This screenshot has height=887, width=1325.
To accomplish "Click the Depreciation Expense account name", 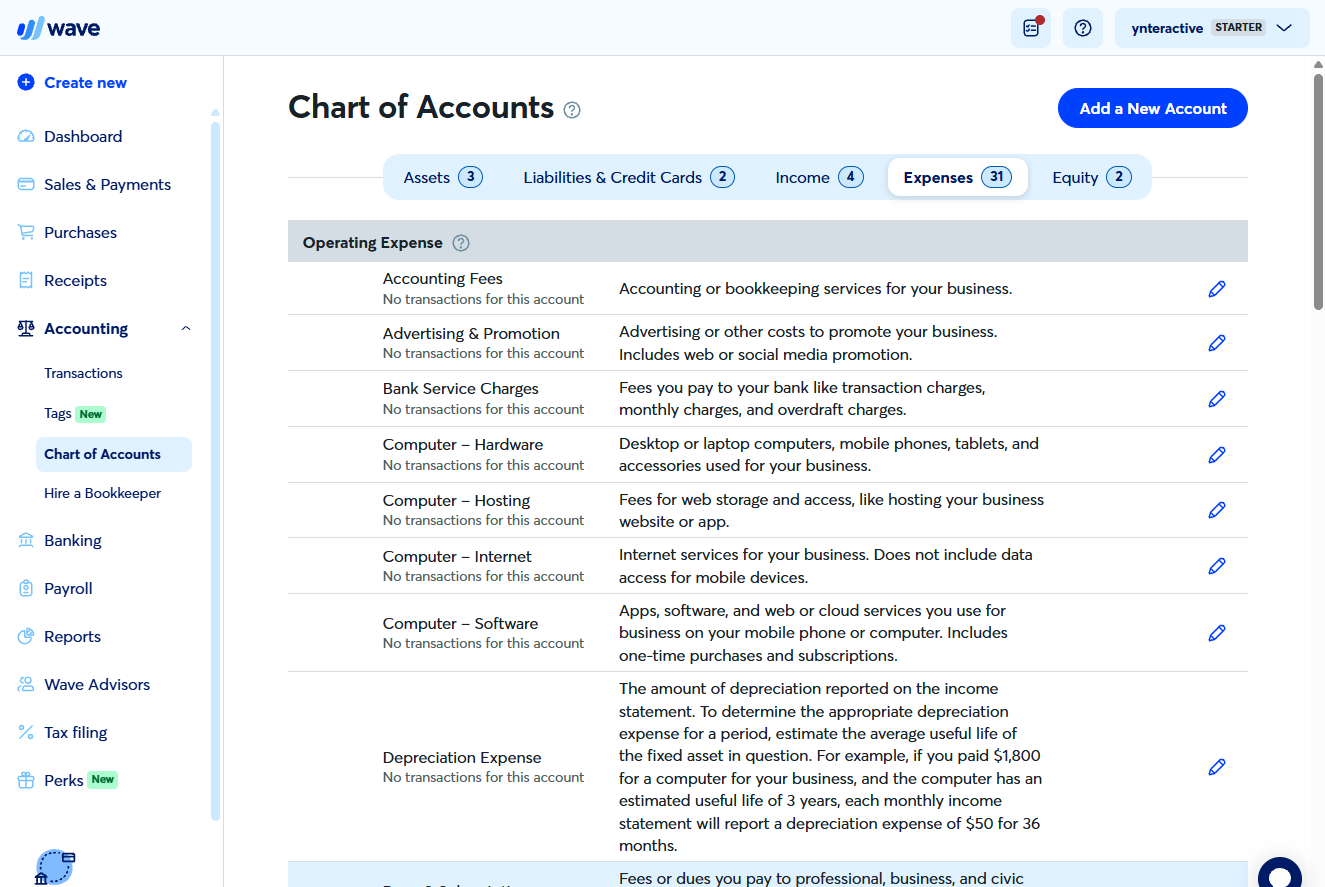I will (462, 758).
